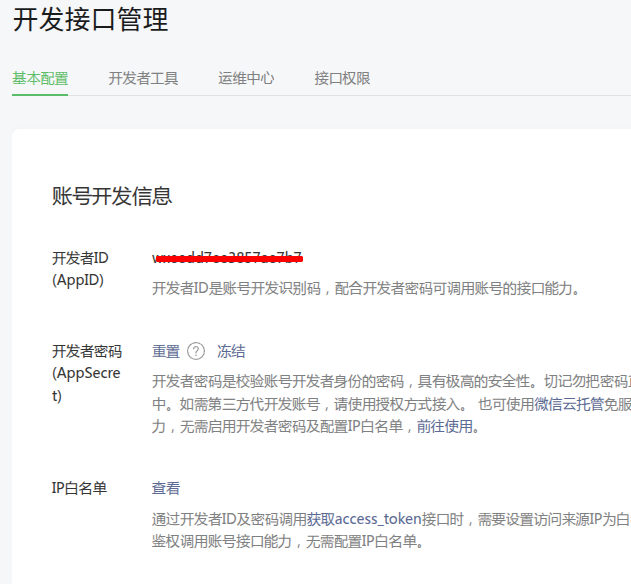Click the 开发者ID (AppID) label
Viewport: 631px width, 584px height.
(80, 269)
